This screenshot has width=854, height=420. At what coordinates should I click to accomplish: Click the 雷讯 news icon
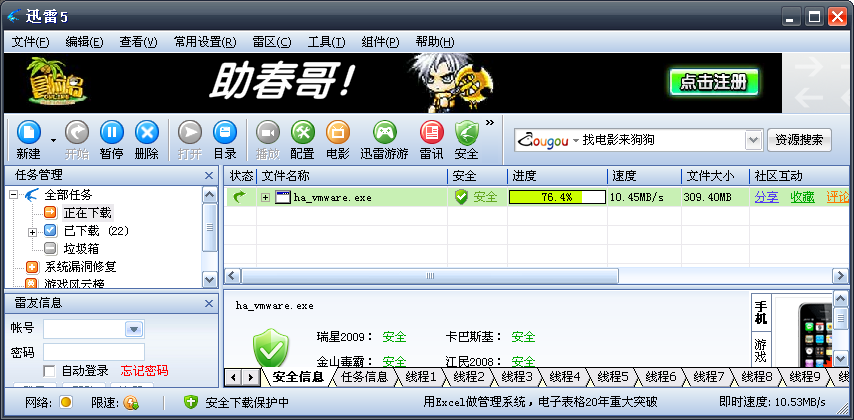coord(431,132)
